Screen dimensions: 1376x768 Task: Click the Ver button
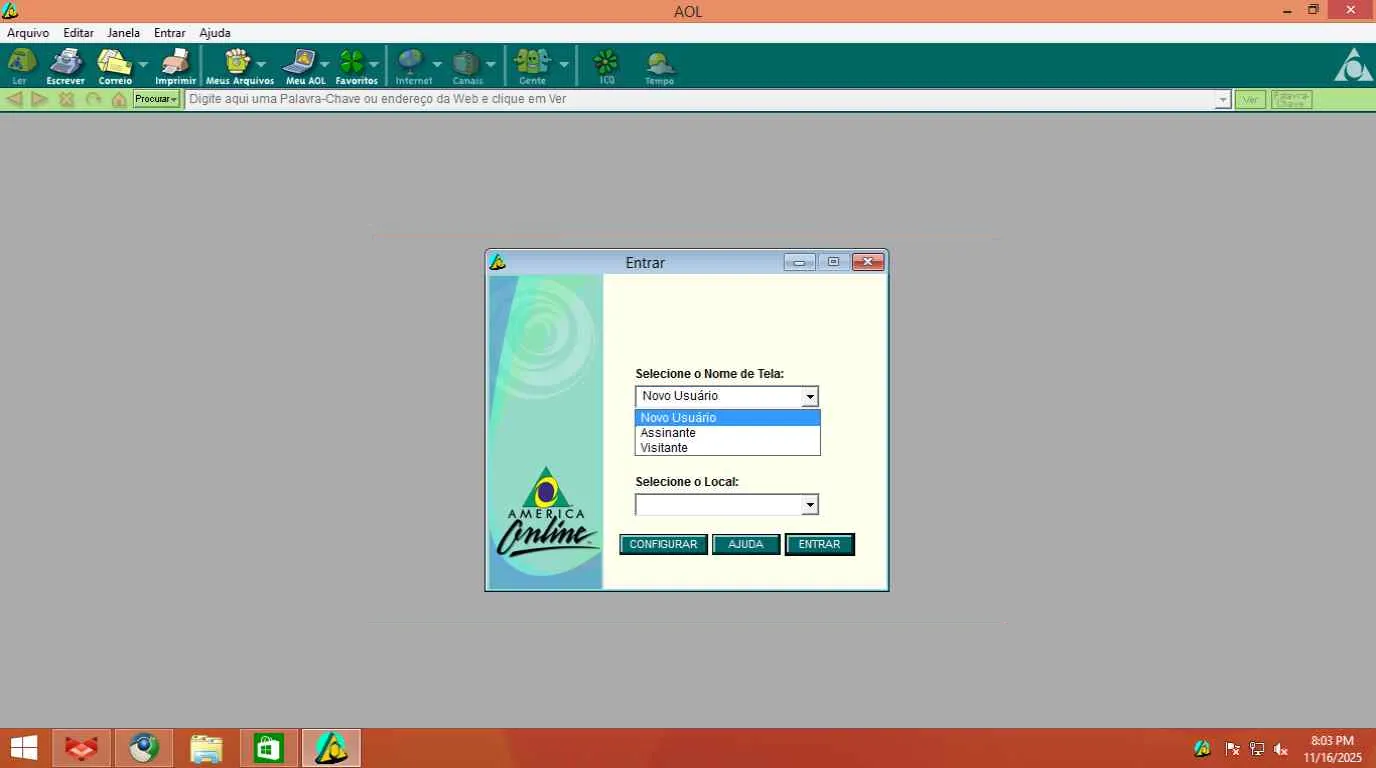coord(1250,99)
